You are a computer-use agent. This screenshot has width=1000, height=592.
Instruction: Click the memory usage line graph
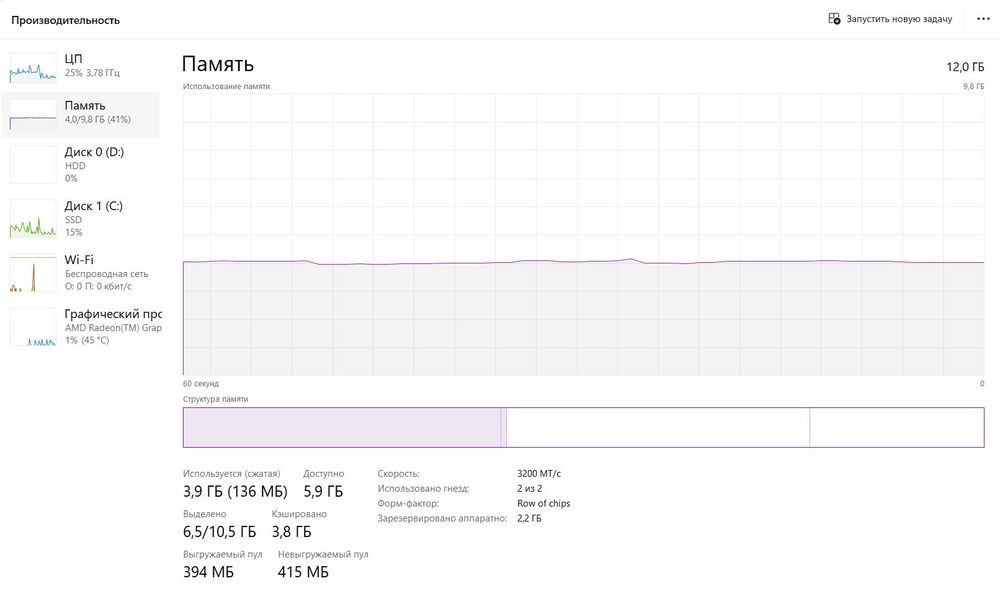tap(583, 235)
